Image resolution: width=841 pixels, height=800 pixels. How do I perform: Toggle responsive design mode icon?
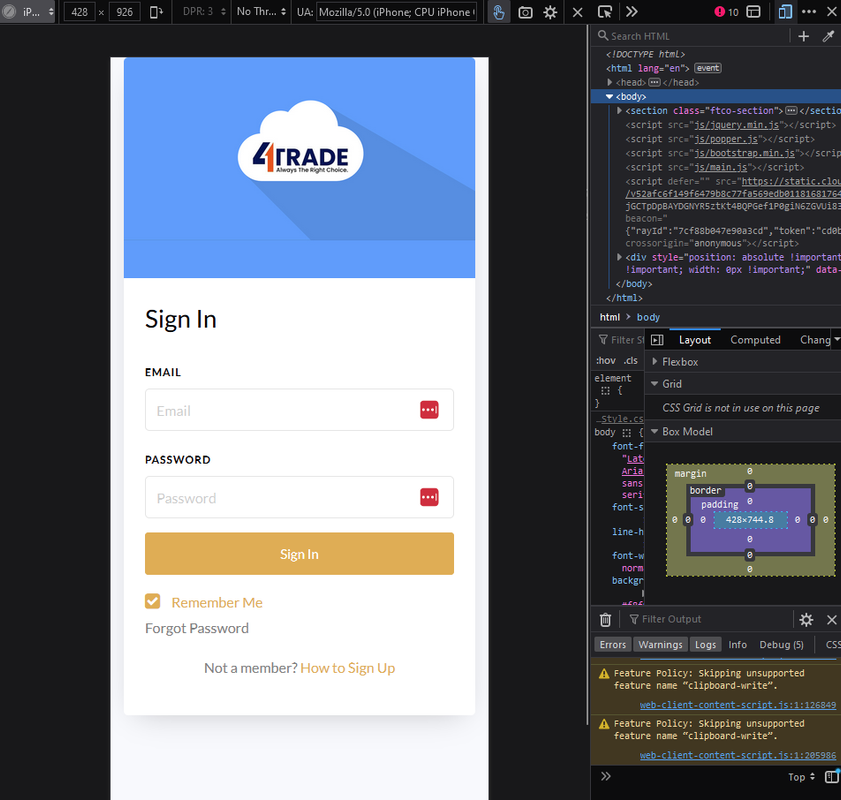pos(785,12)
